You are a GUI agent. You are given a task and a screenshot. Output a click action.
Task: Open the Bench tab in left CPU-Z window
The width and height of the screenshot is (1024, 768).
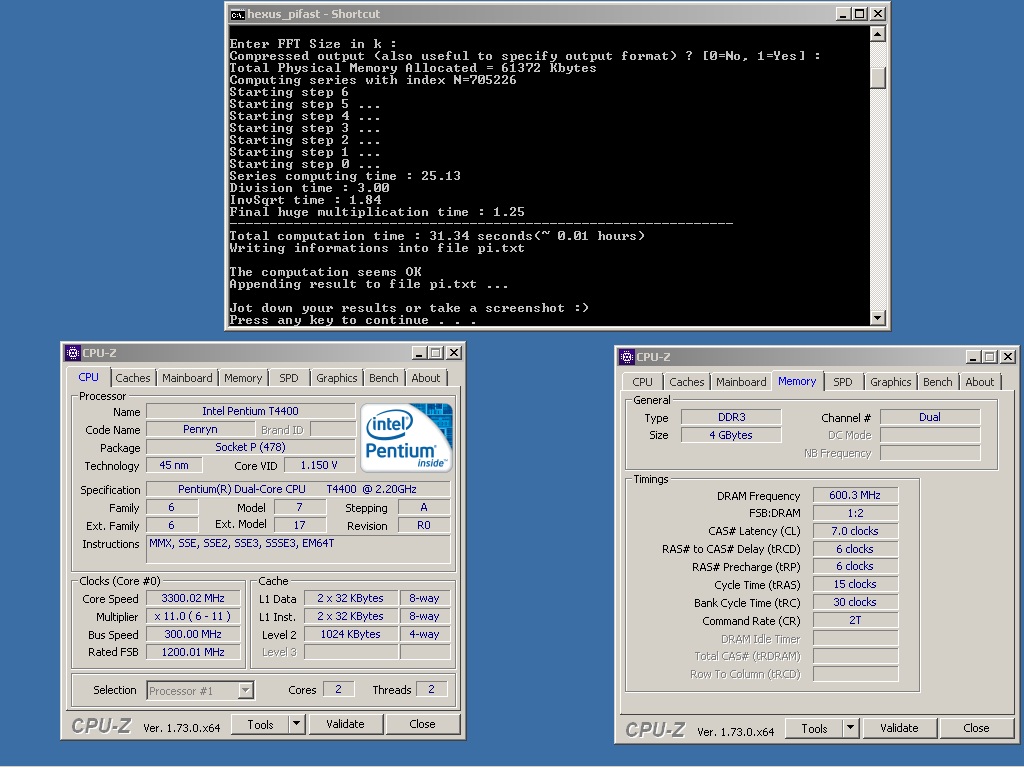coord(383,377)
